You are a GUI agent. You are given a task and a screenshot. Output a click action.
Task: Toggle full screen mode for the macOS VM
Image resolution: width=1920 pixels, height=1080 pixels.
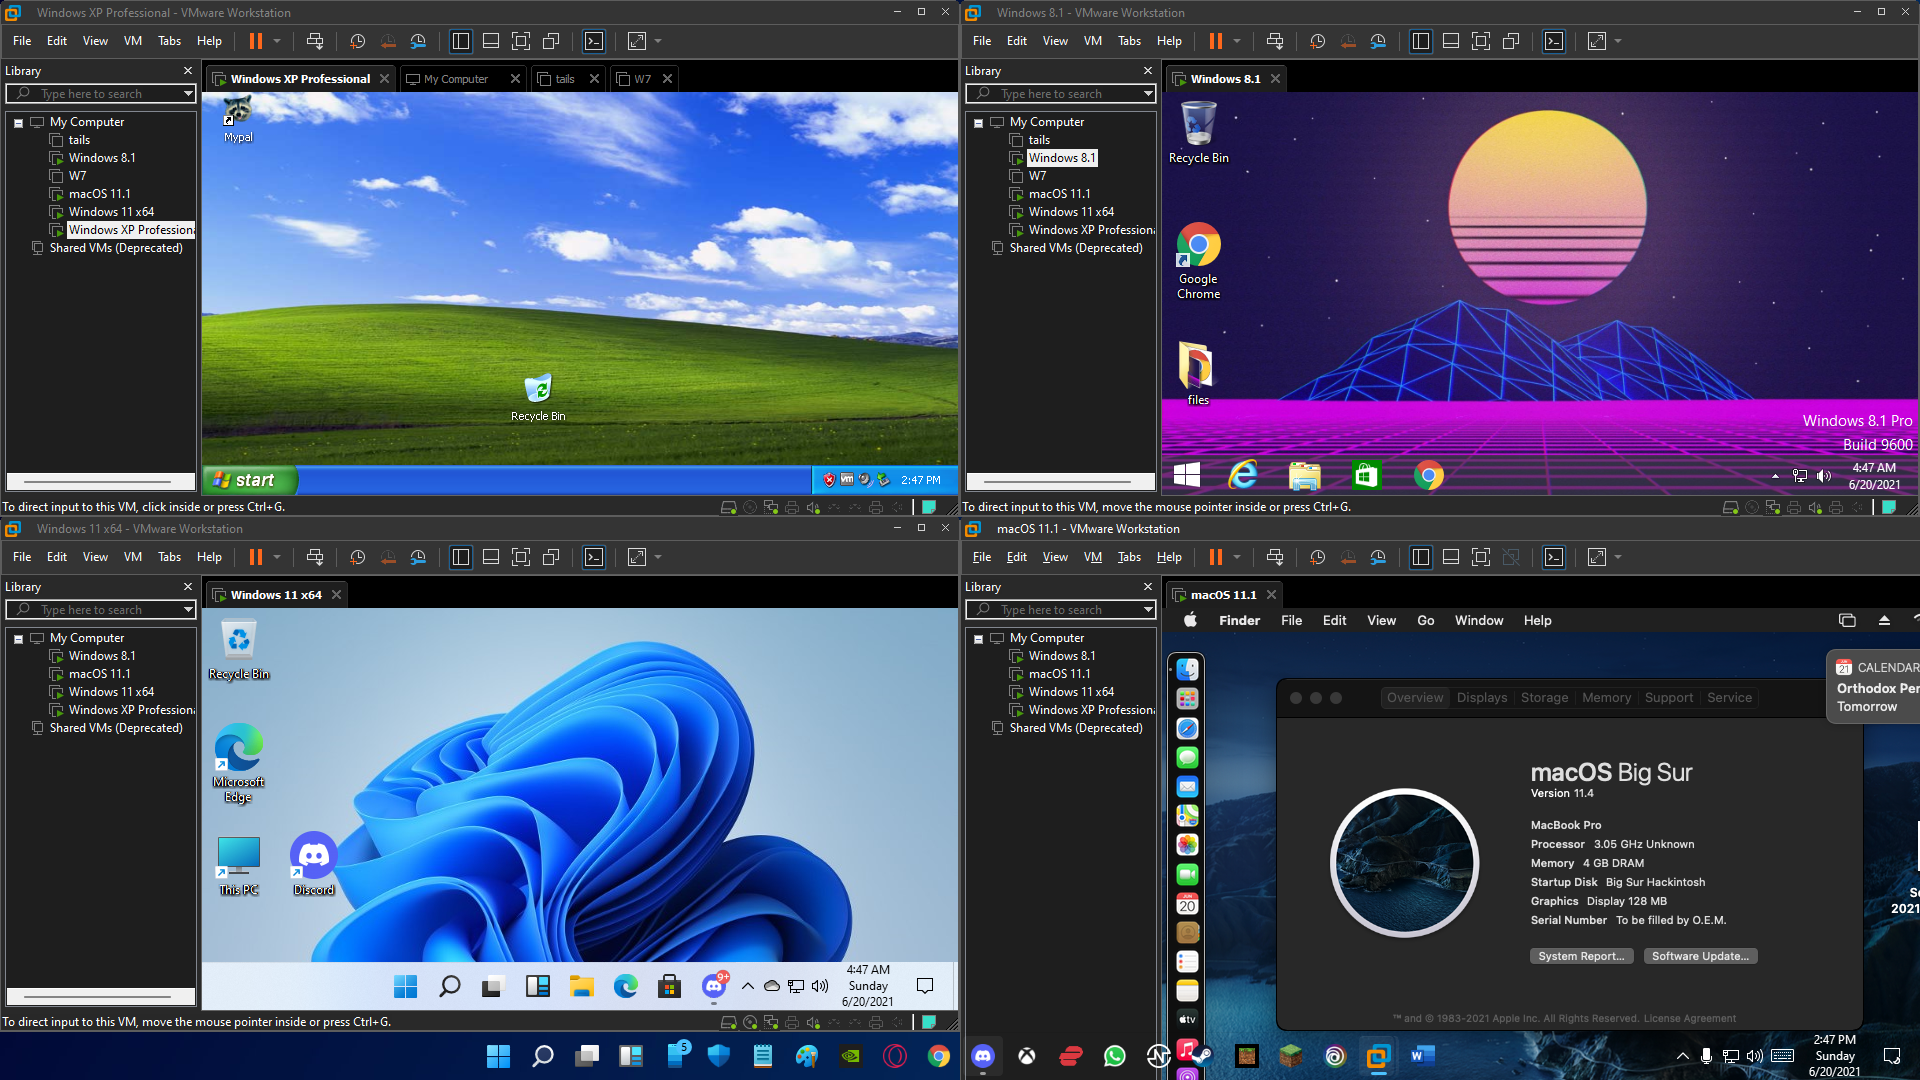[x=1481, y=557]
